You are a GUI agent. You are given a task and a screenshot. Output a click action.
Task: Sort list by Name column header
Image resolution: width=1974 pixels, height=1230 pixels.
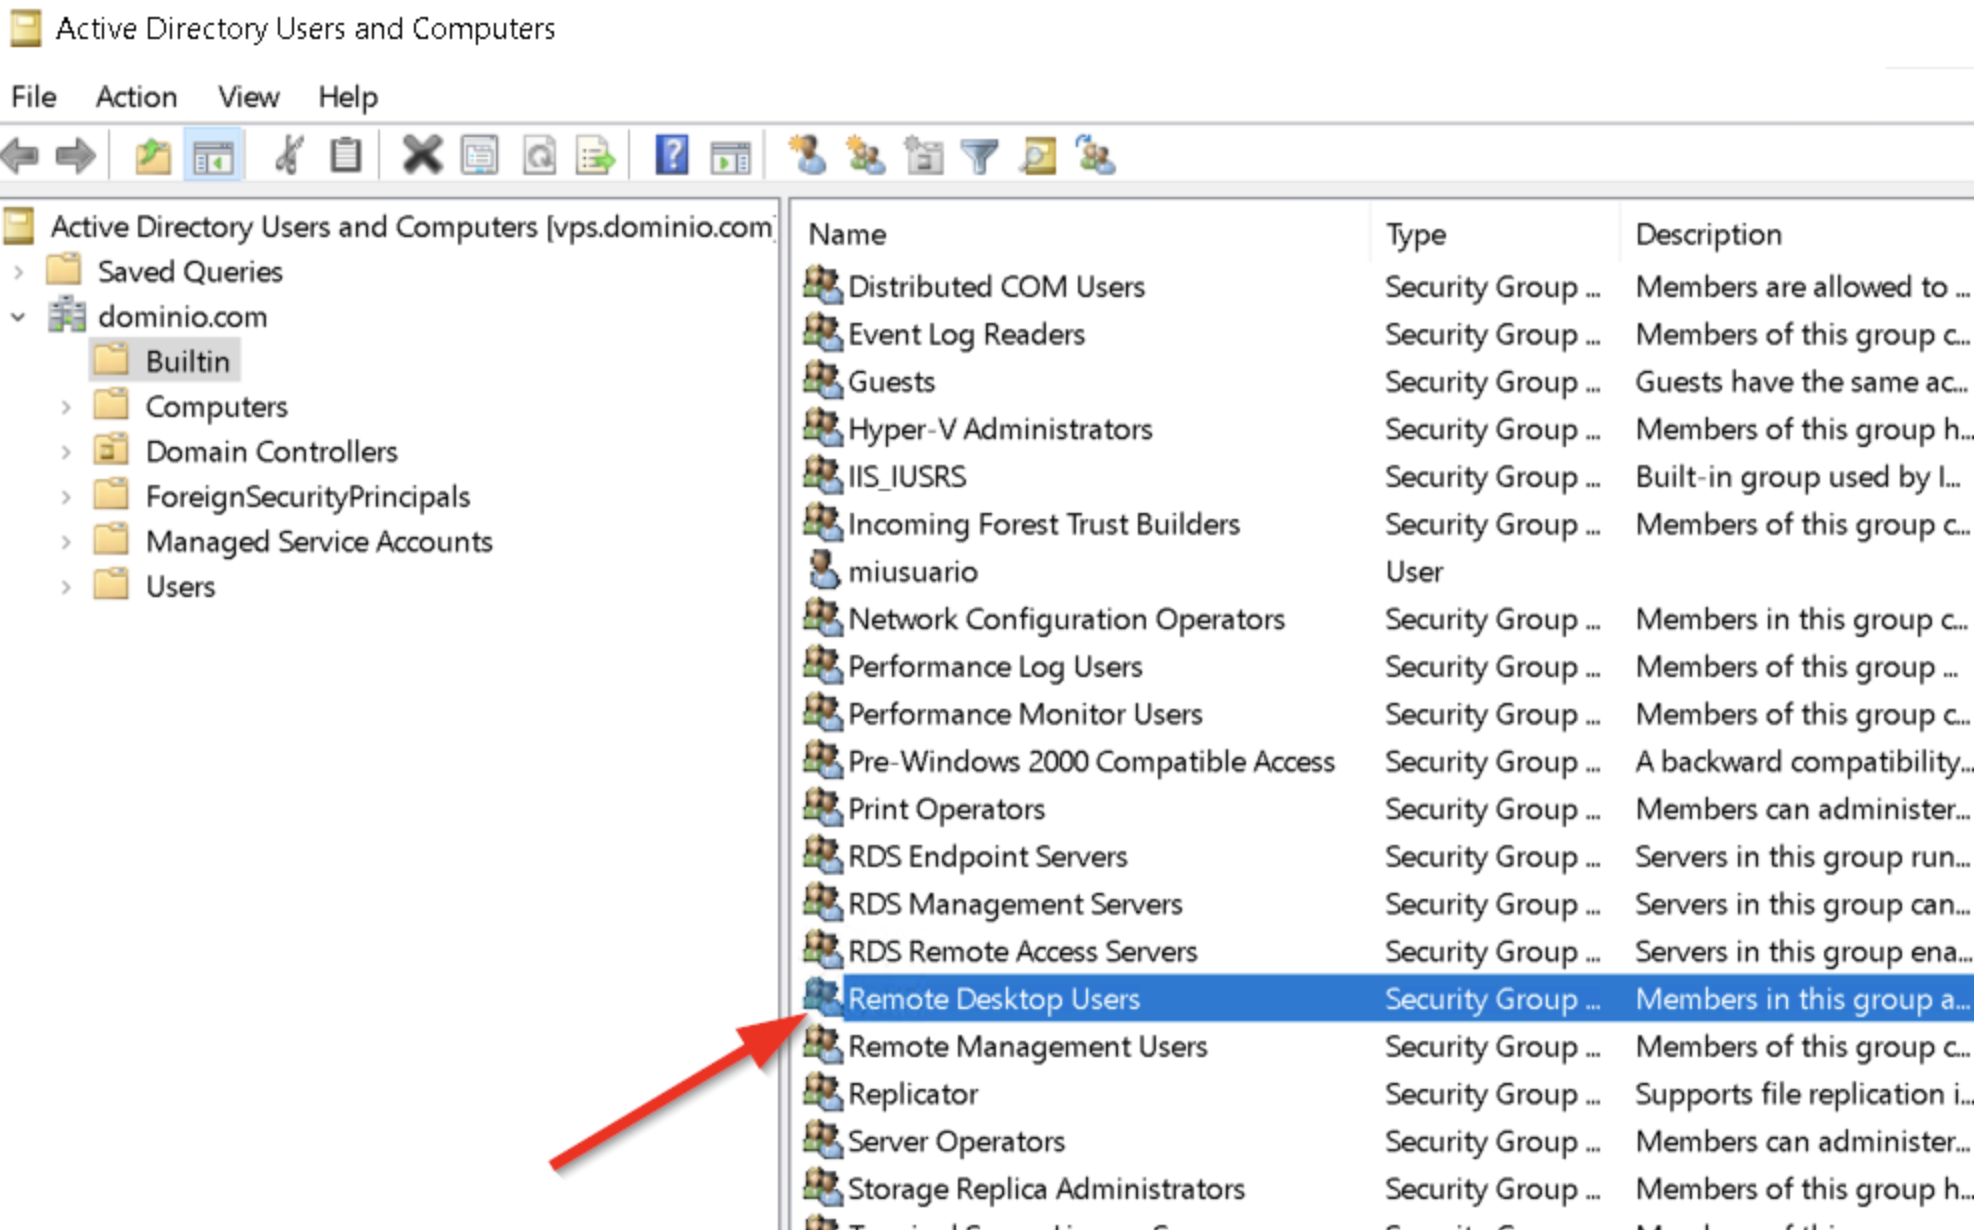847,234
